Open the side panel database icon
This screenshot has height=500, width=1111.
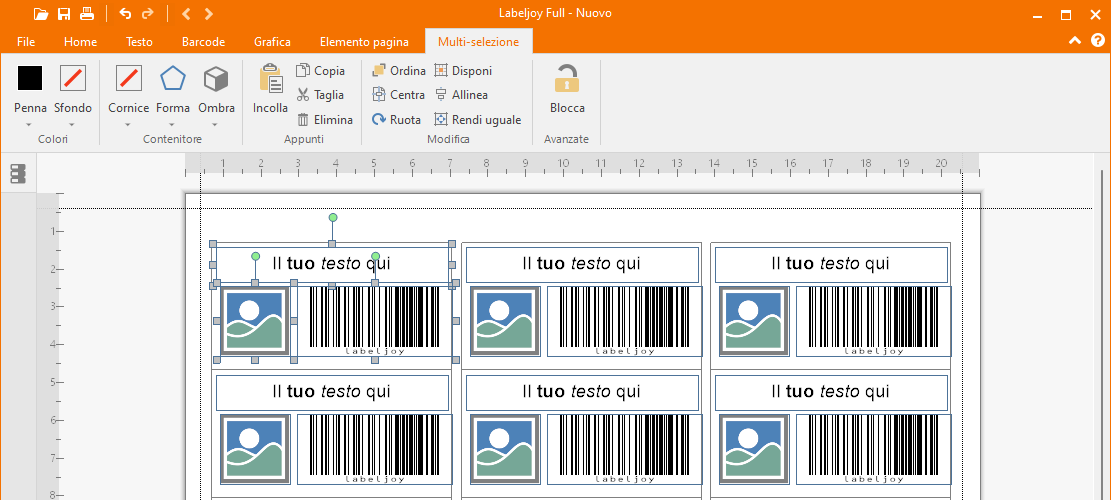click(18, 174)
